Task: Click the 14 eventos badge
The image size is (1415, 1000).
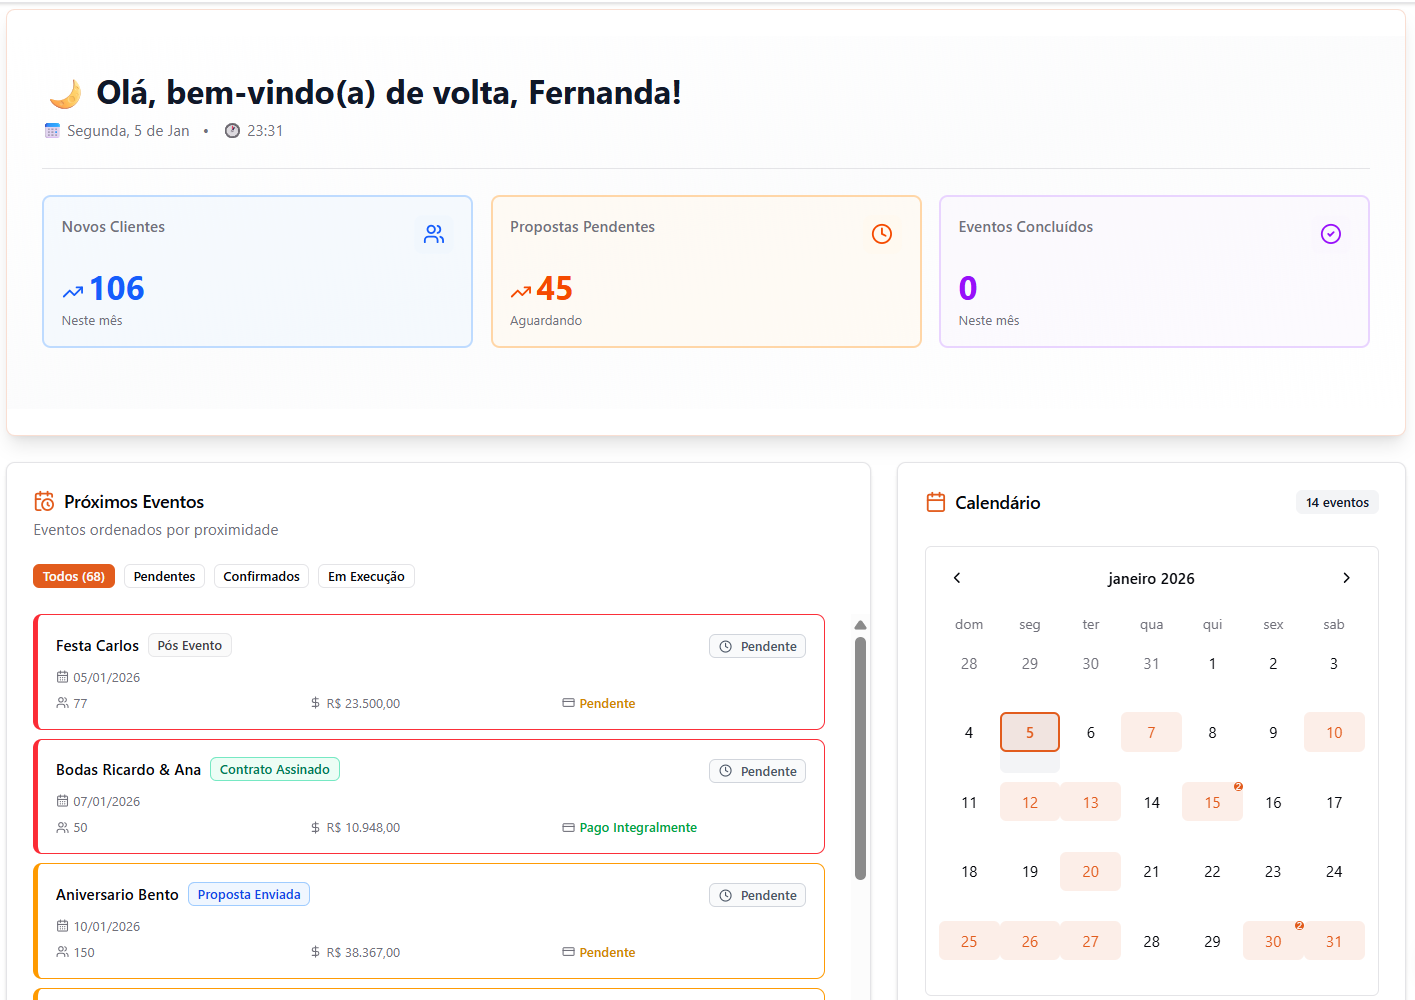Action: (1337, 502)
